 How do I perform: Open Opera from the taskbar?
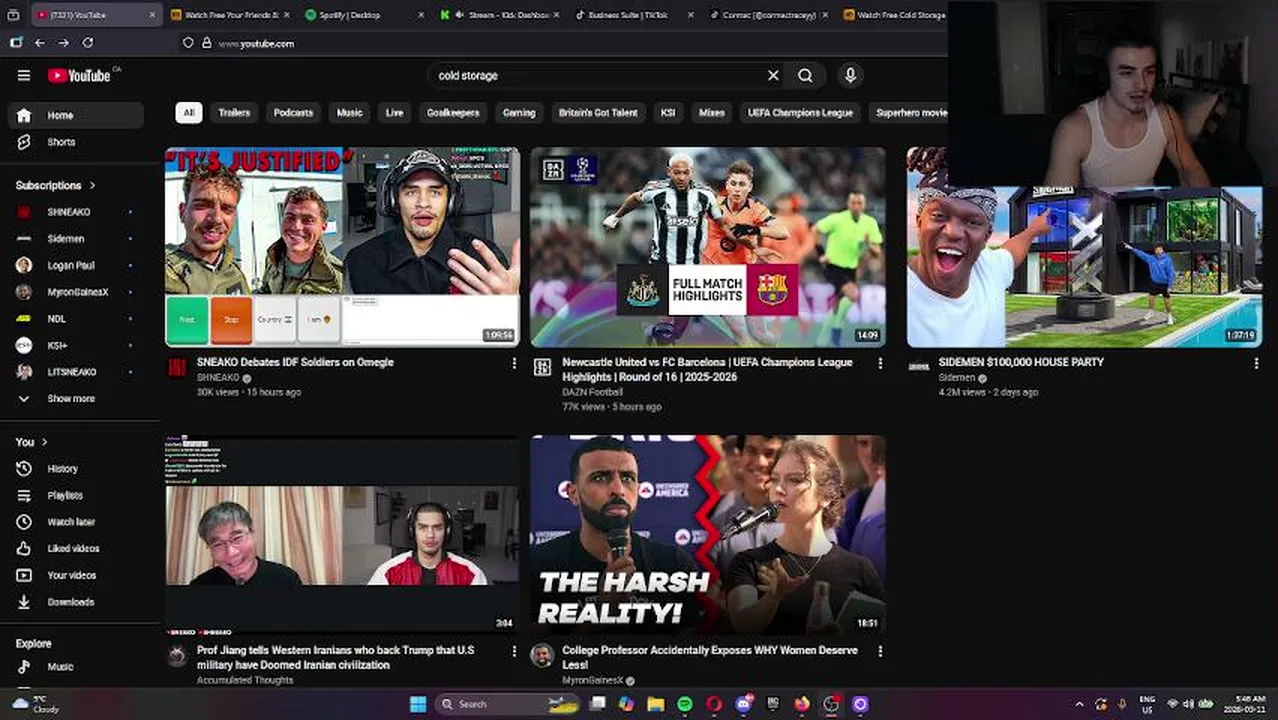coord(714,704)
